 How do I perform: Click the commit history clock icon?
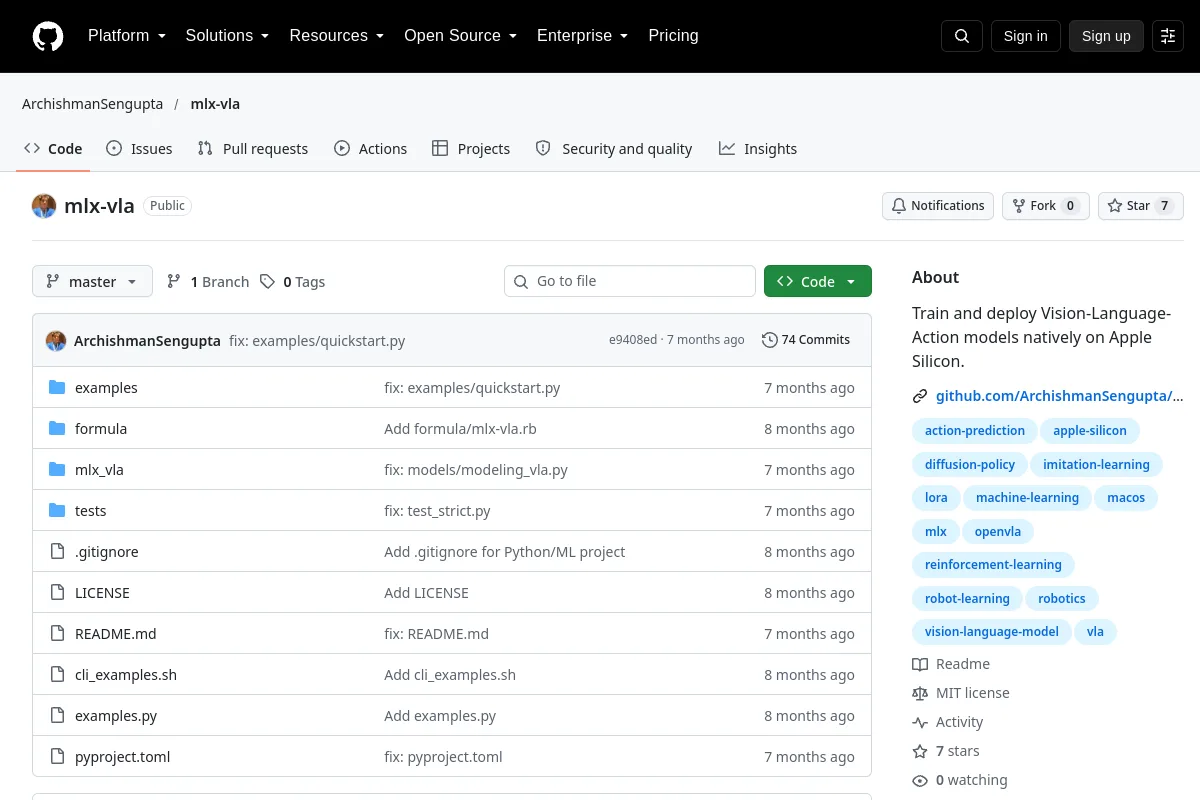tap(769, 340)
